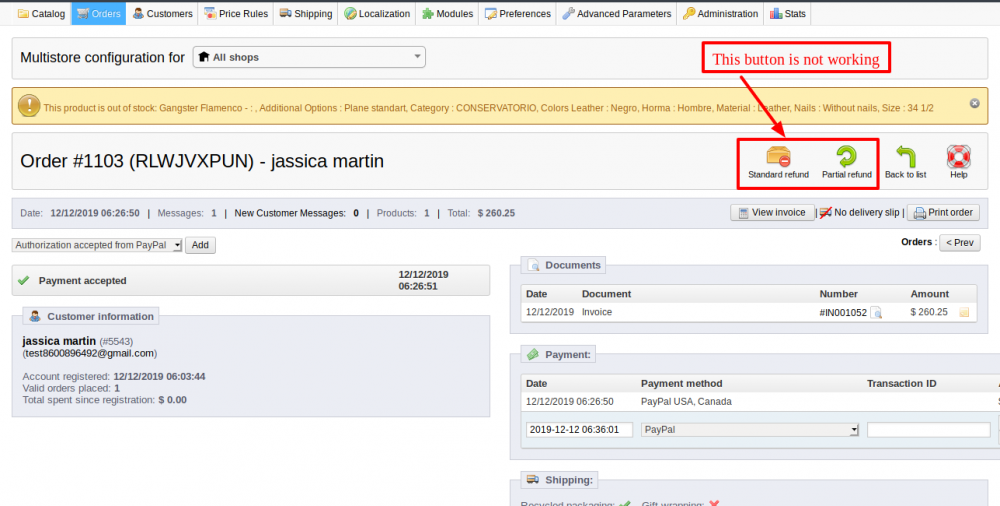This screenshot has width=1000, height=506.
Task: Click the Add status button
Action: pos(200,245)
